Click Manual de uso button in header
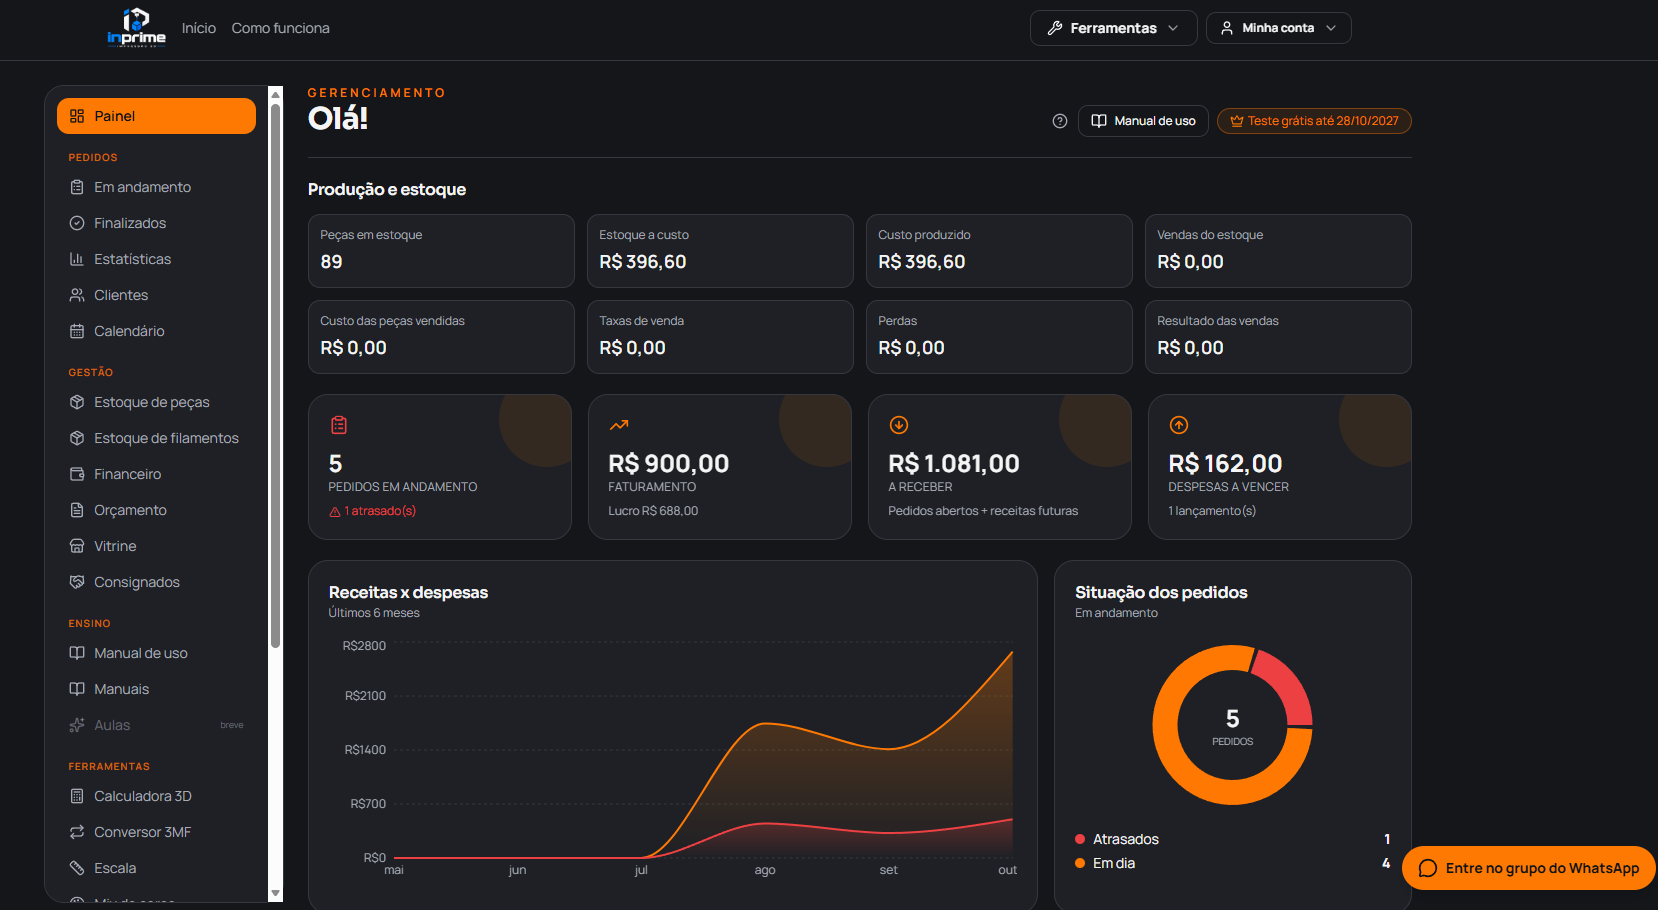Image resolution: width=1658 pixels, height=910 pixels. 1143,121
